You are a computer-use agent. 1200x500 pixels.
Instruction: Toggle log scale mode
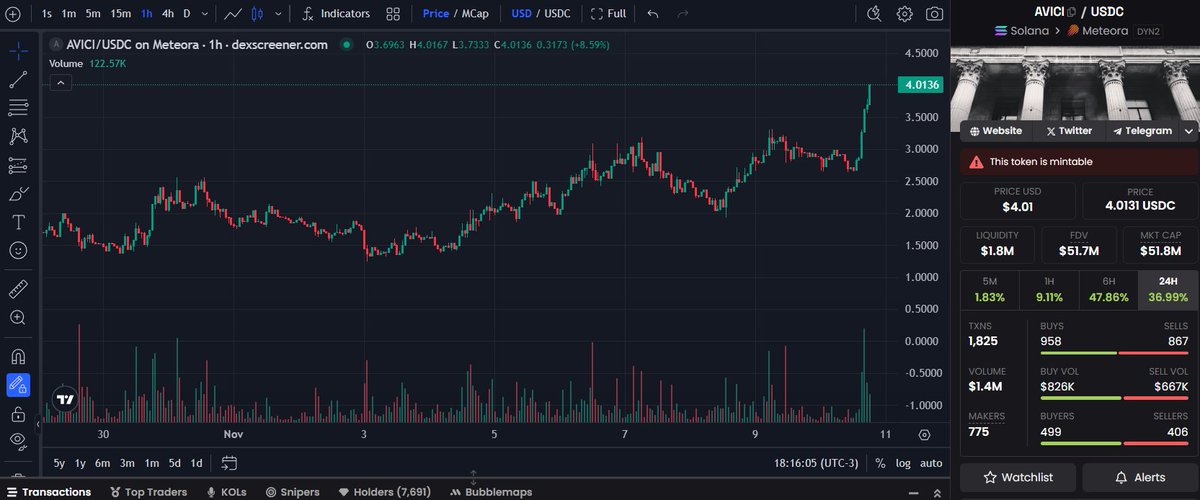pos(903,463)
